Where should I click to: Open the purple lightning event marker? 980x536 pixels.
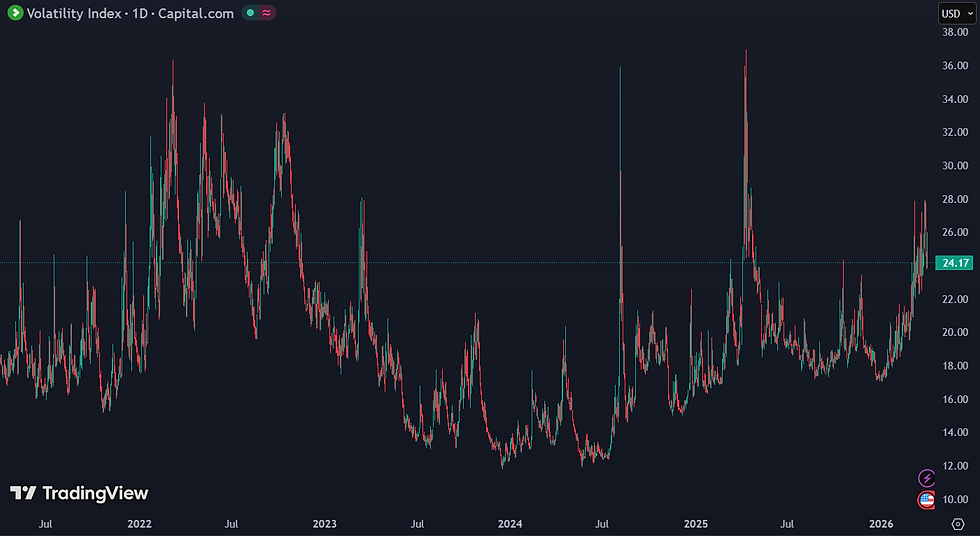[x=926, y=479]
